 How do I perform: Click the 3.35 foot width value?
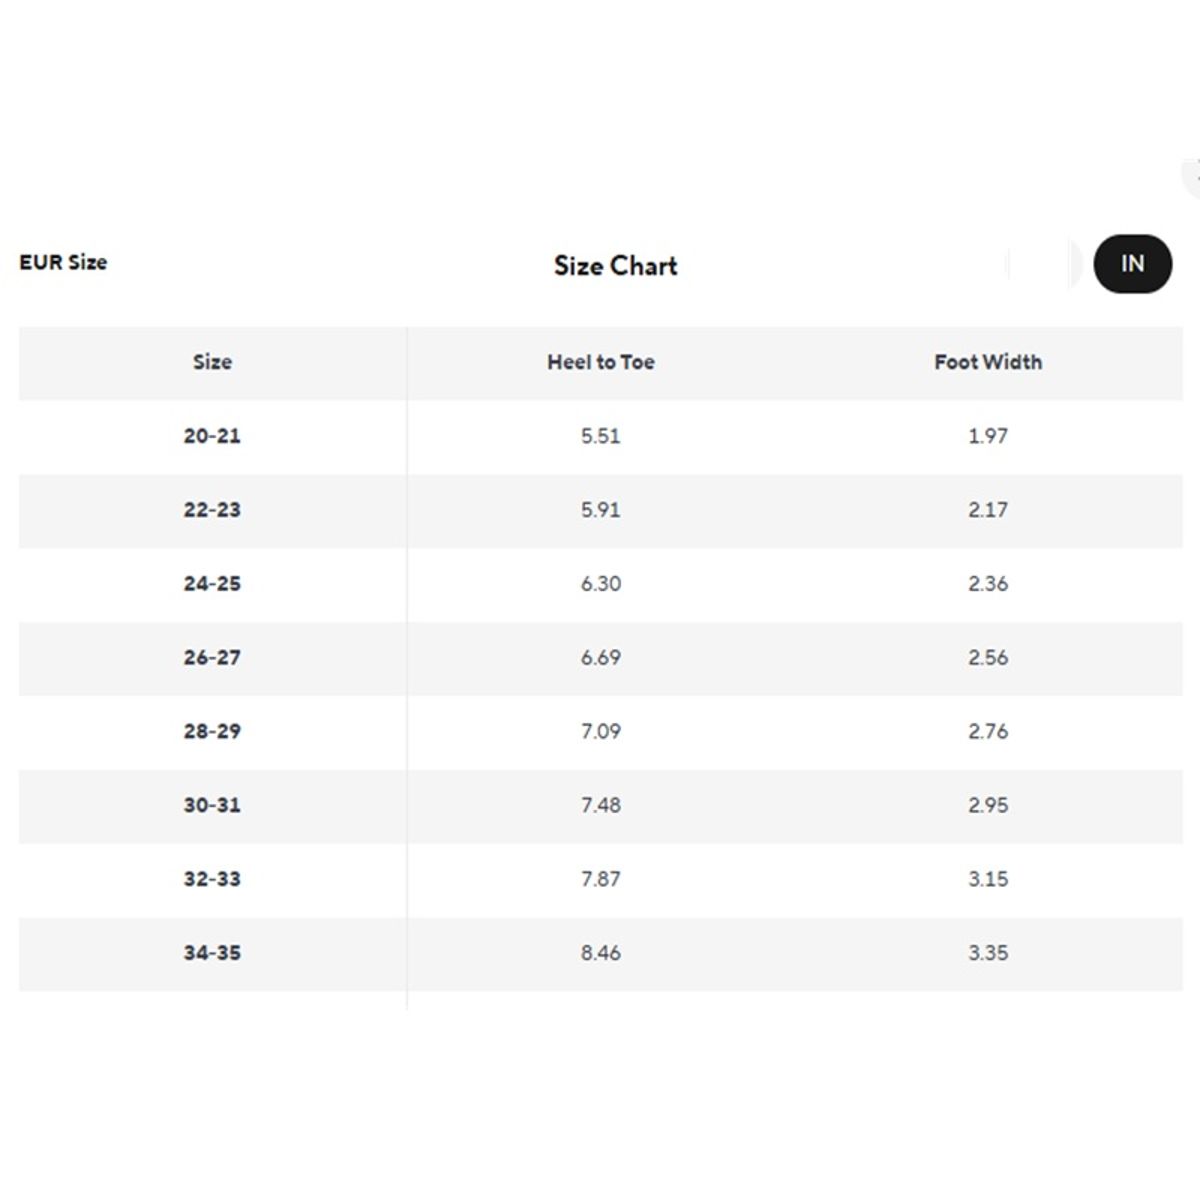click(x=988, y=953)
